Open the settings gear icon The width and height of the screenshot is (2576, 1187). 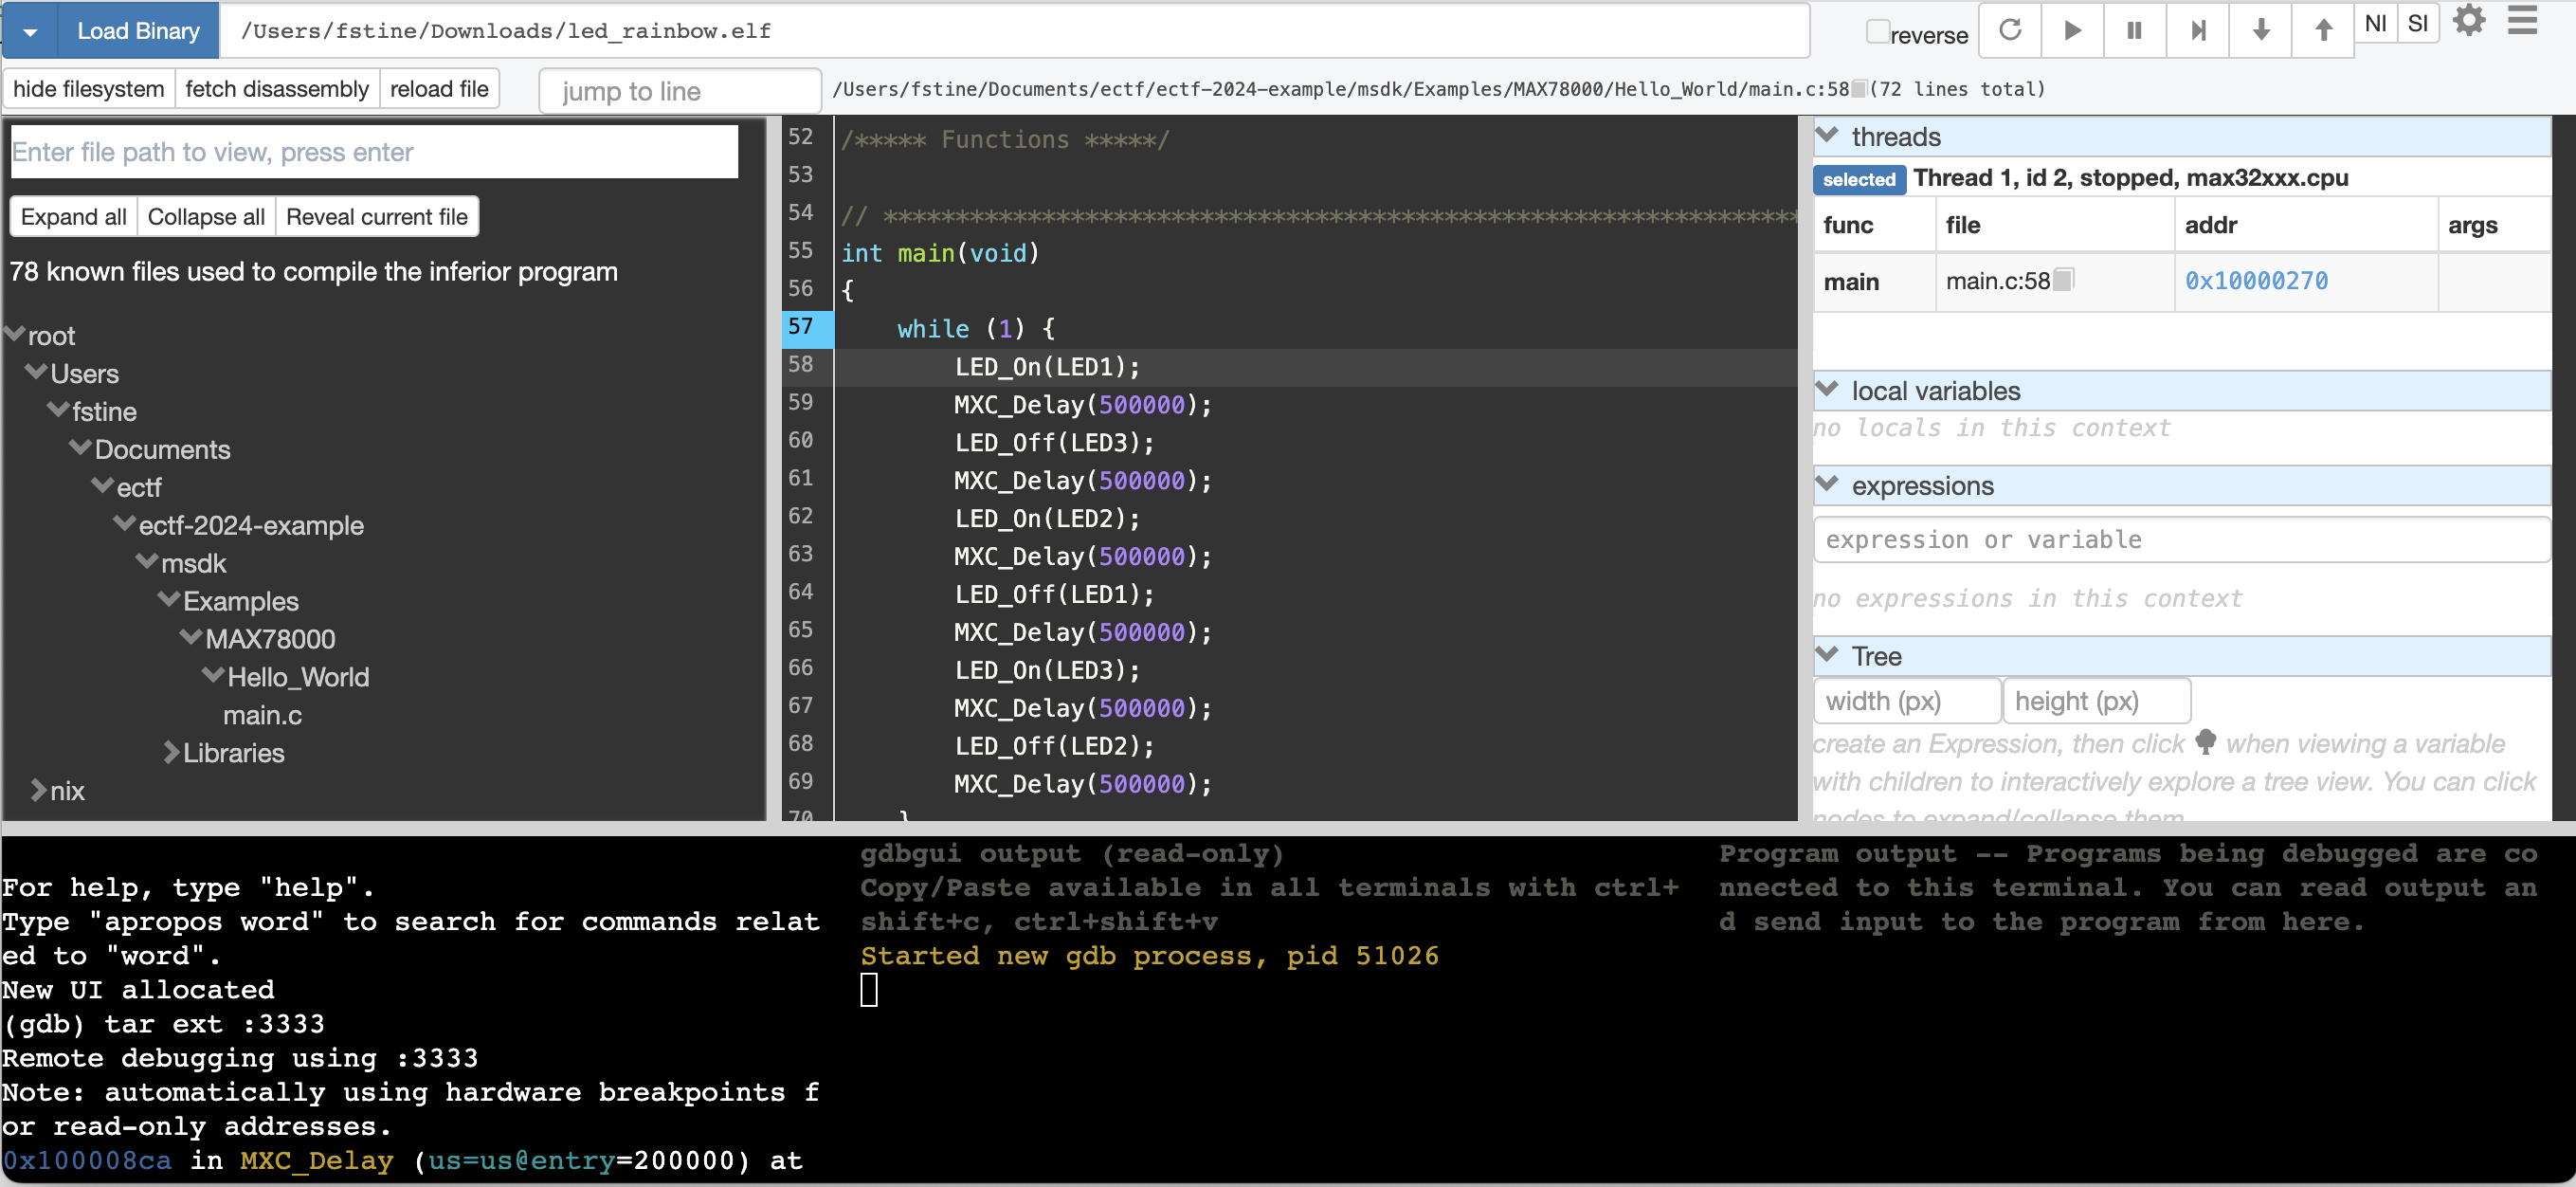2469,21
